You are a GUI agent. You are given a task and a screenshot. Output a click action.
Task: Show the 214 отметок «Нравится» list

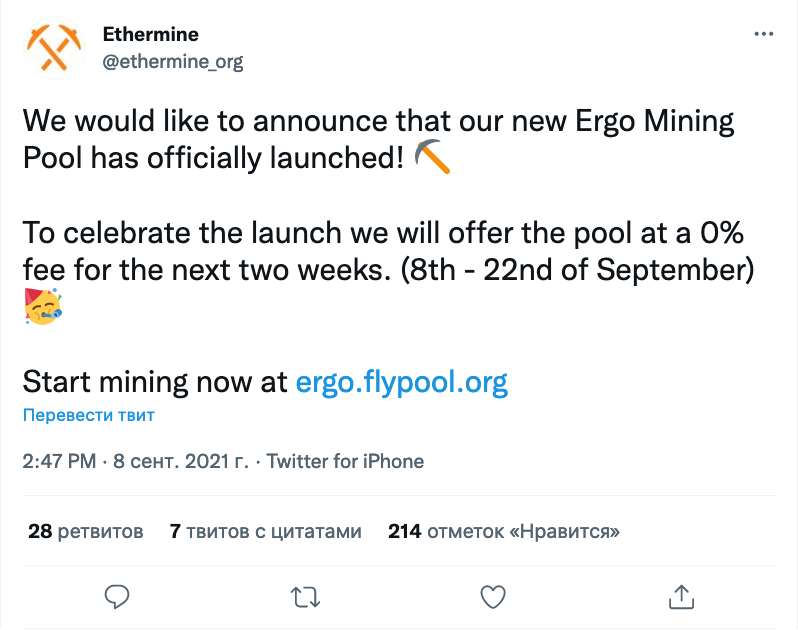[x=504, y=531]
